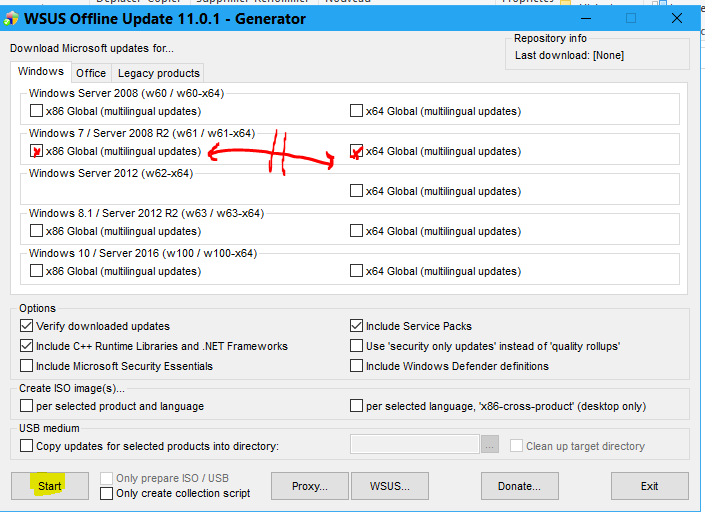Close the WSUS Offline Update window
Viewport: 705px width, 516px height.
677,18
